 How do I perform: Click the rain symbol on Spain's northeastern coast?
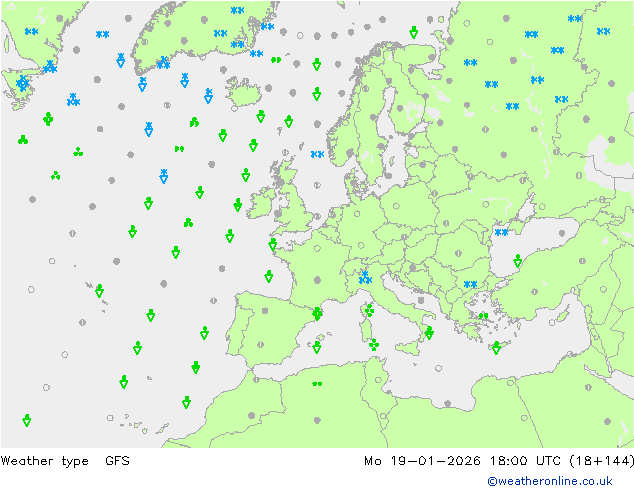pyautogui.click(x=317, y=313)
